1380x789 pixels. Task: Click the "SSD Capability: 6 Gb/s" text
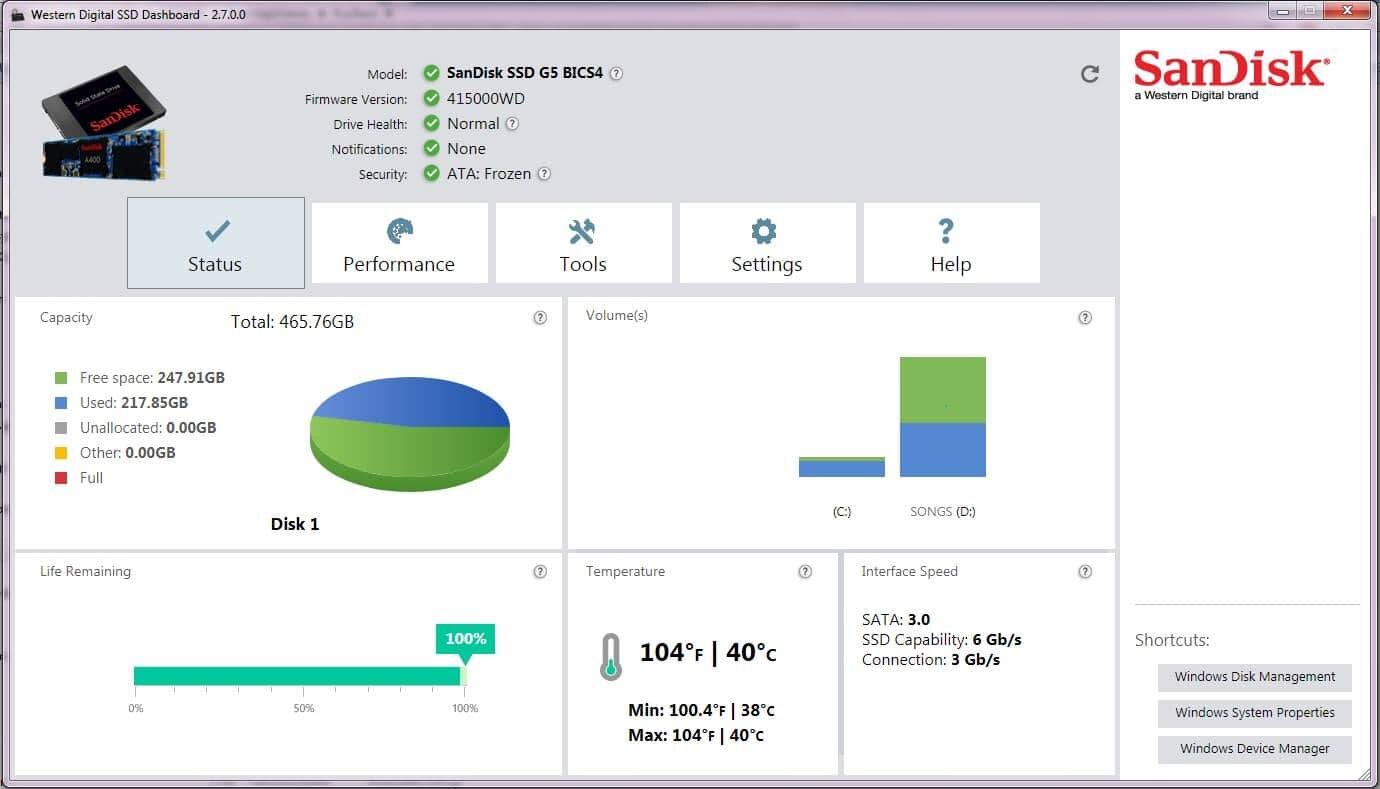(x=941, y=640)
